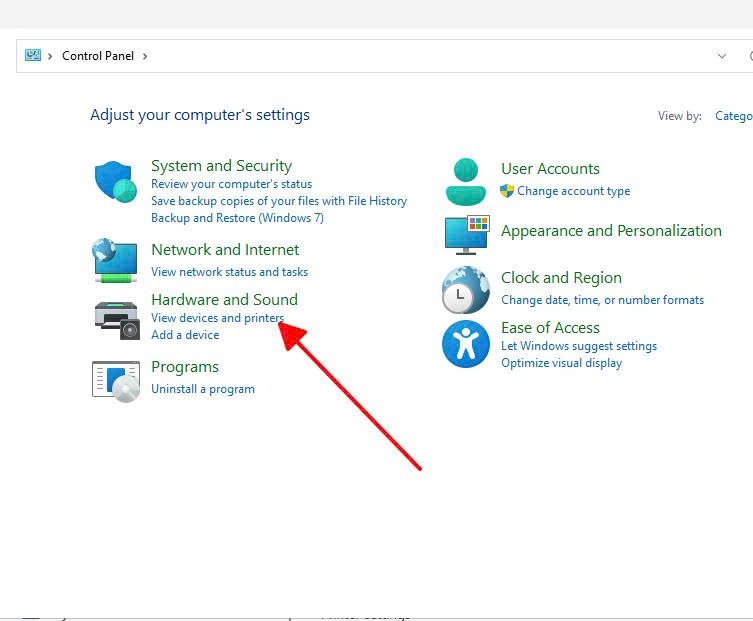Open Review your computer's status

[x=231, y=184]
